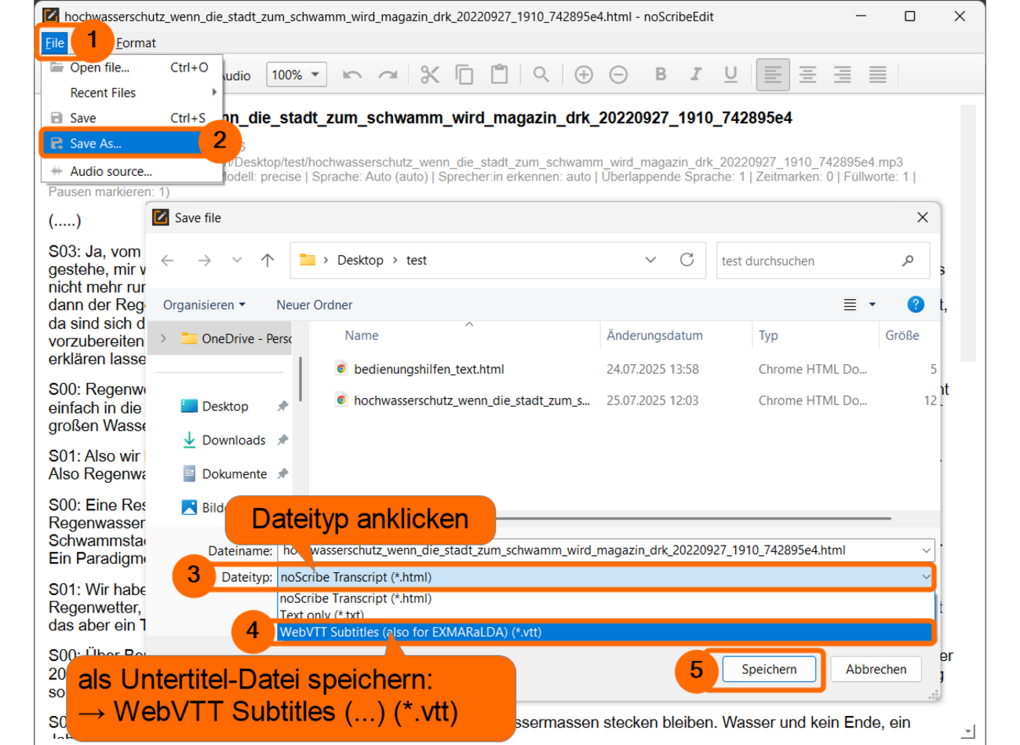Apply center text alignment
This screenshot has height=745, width=1020.
[x=807, y=74]
